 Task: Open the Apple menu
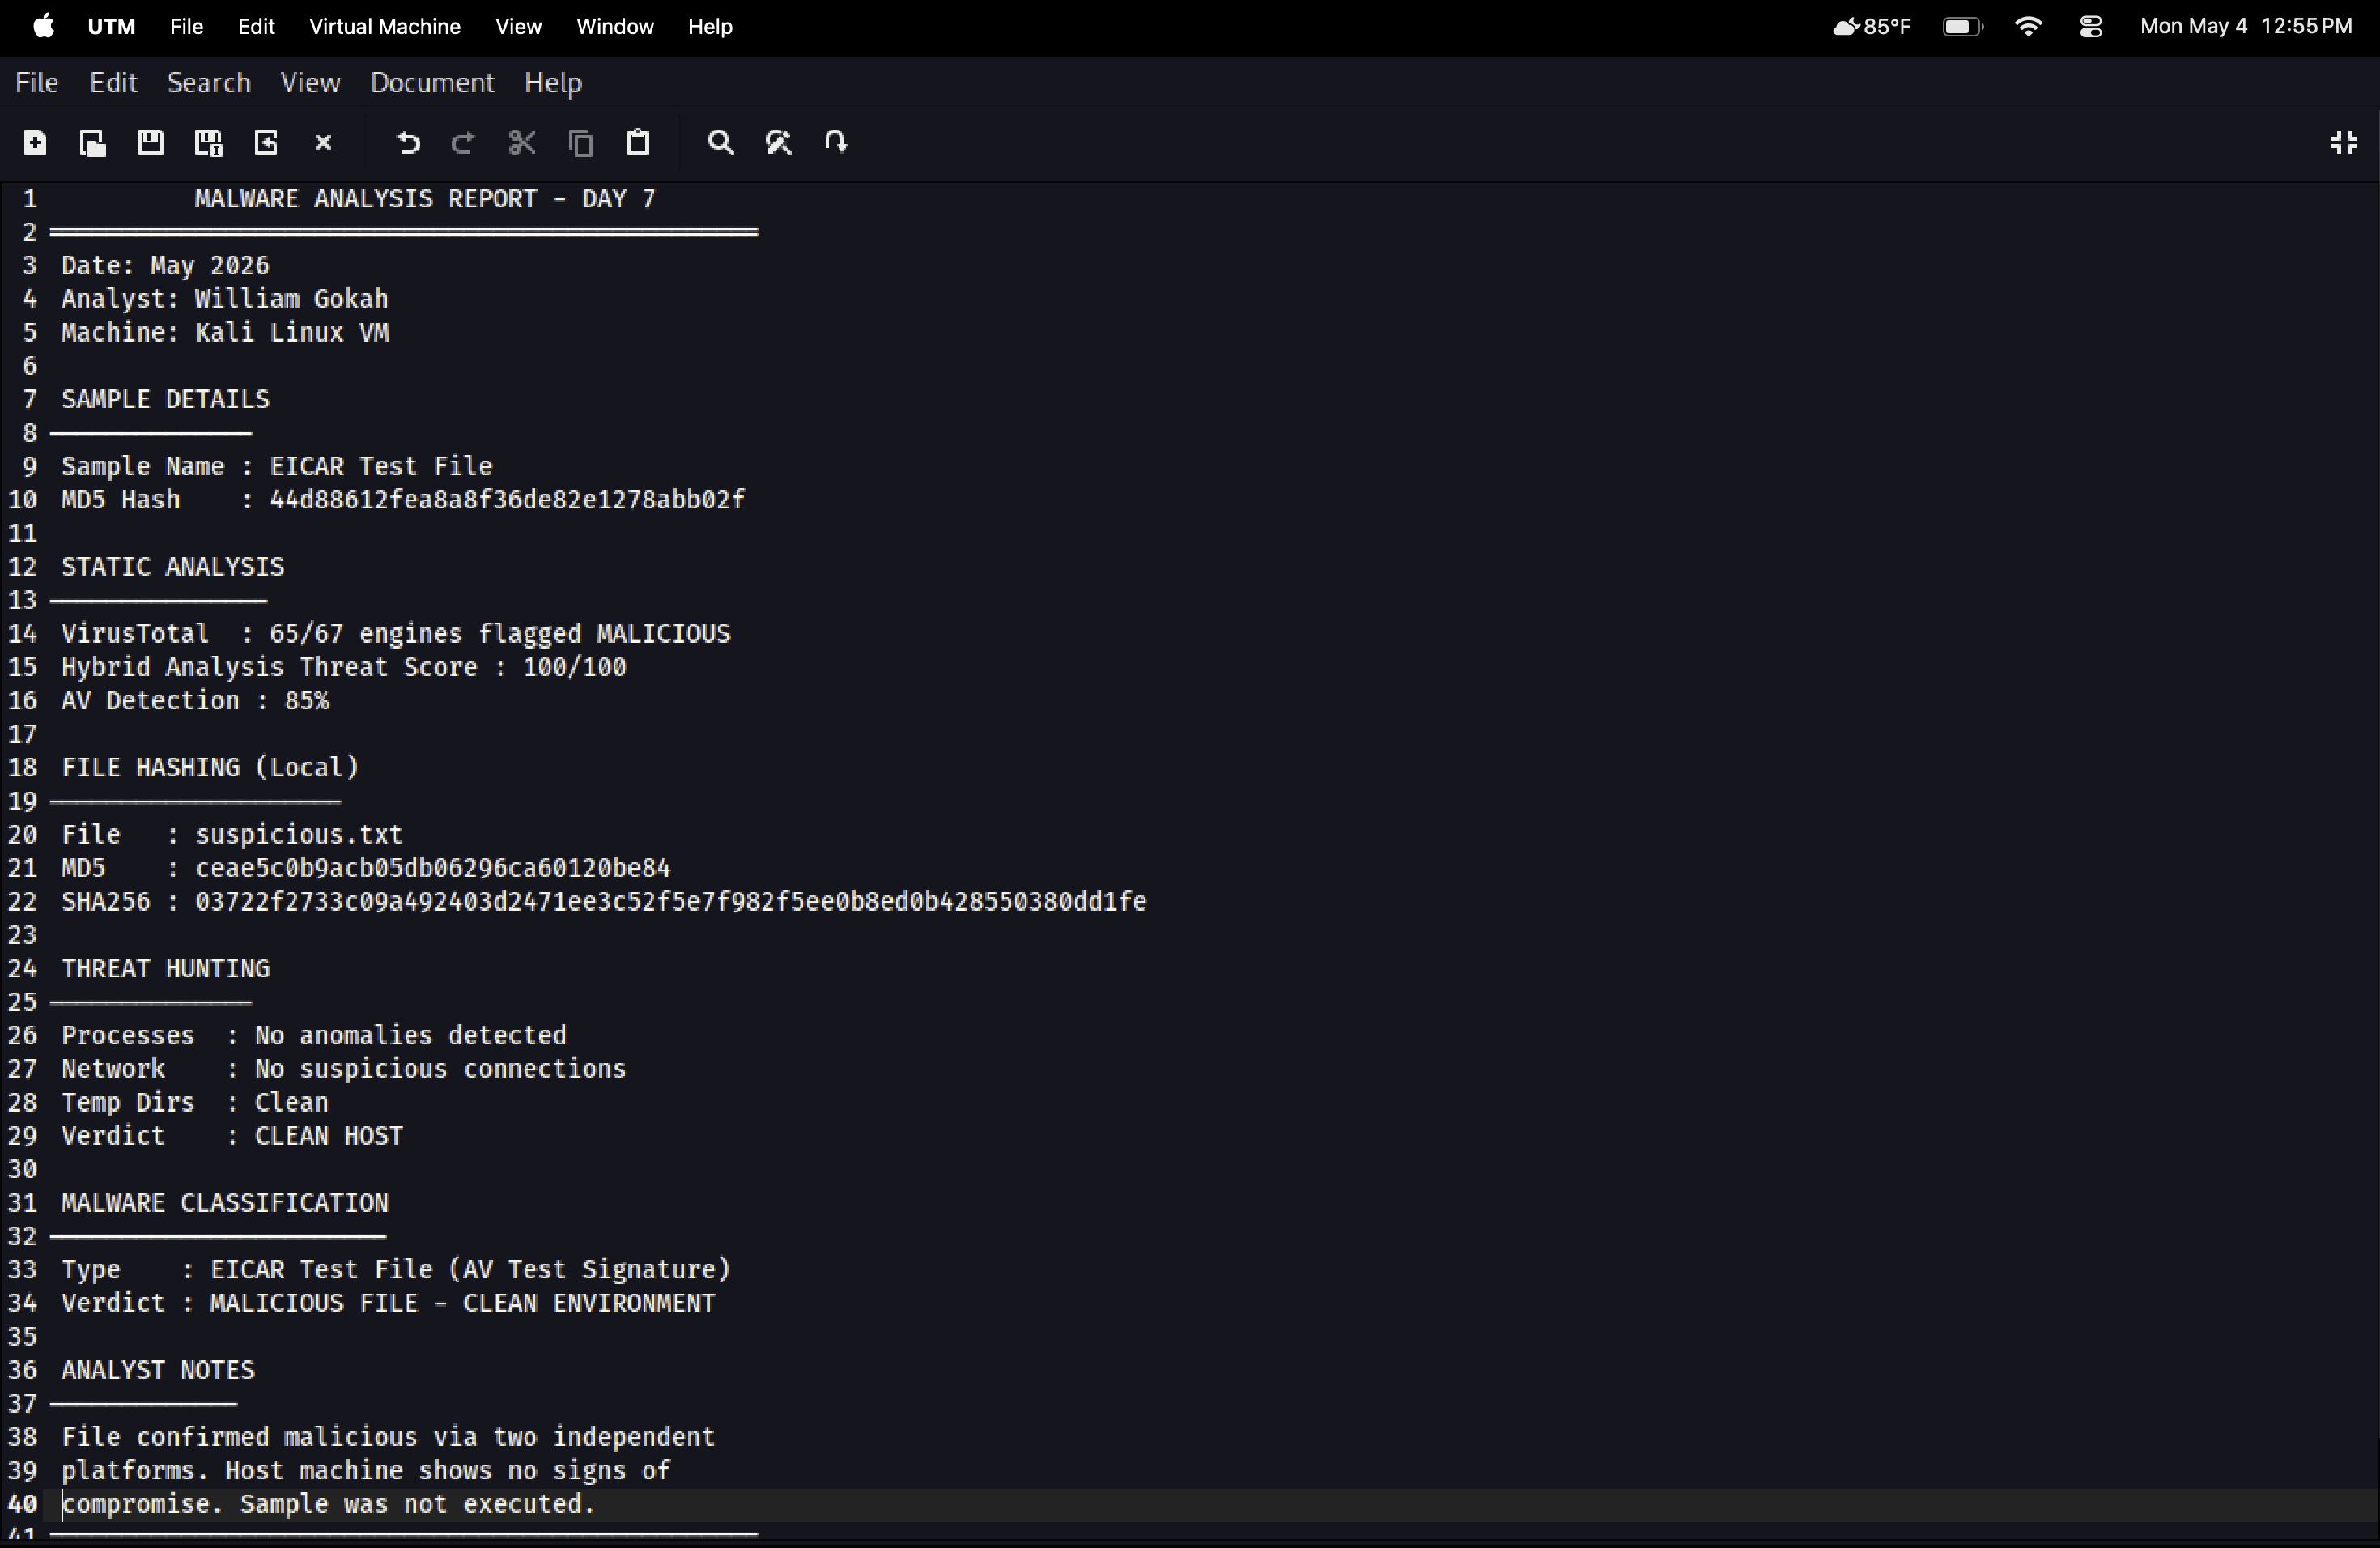44,27
